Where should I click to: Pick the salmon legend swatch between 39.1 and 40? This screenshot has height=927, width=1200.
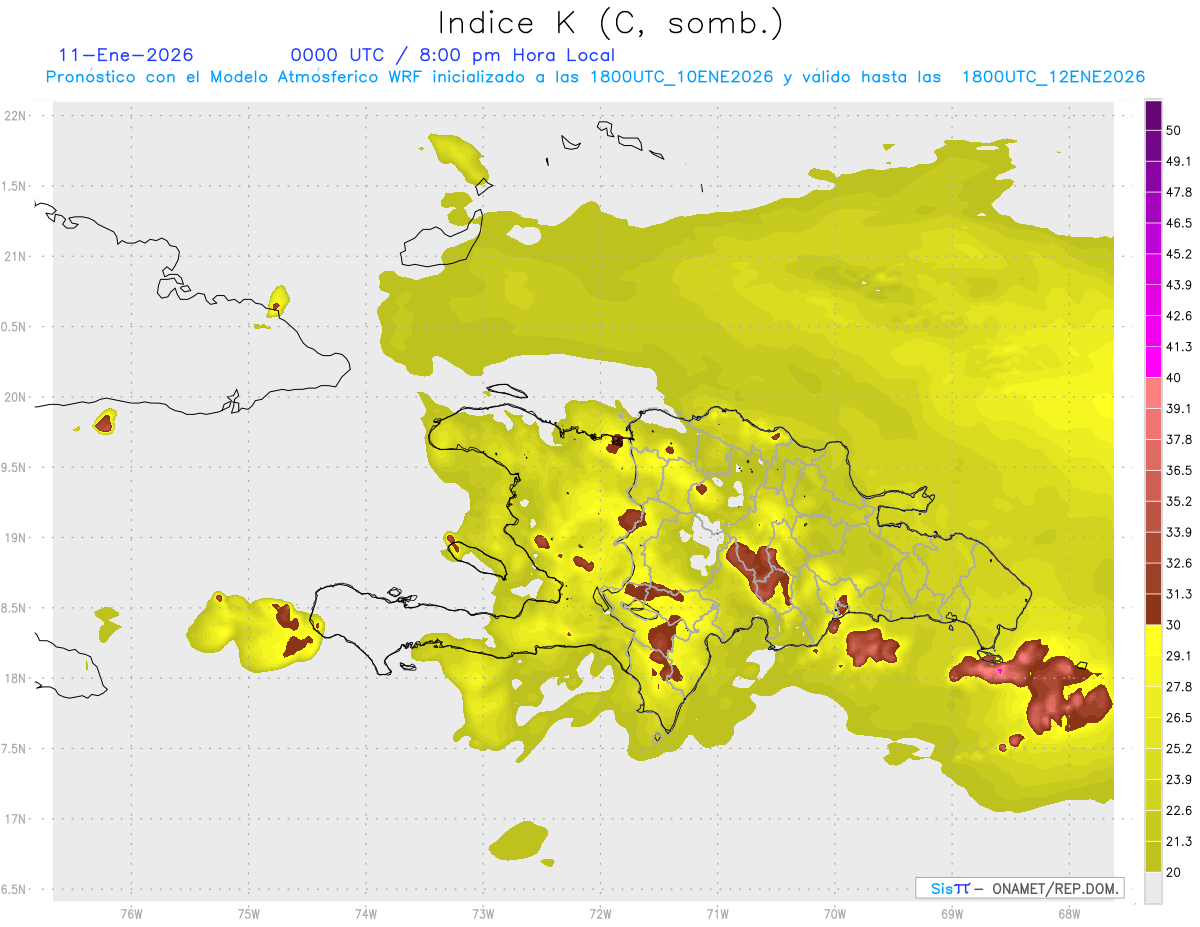point(1153,393)
